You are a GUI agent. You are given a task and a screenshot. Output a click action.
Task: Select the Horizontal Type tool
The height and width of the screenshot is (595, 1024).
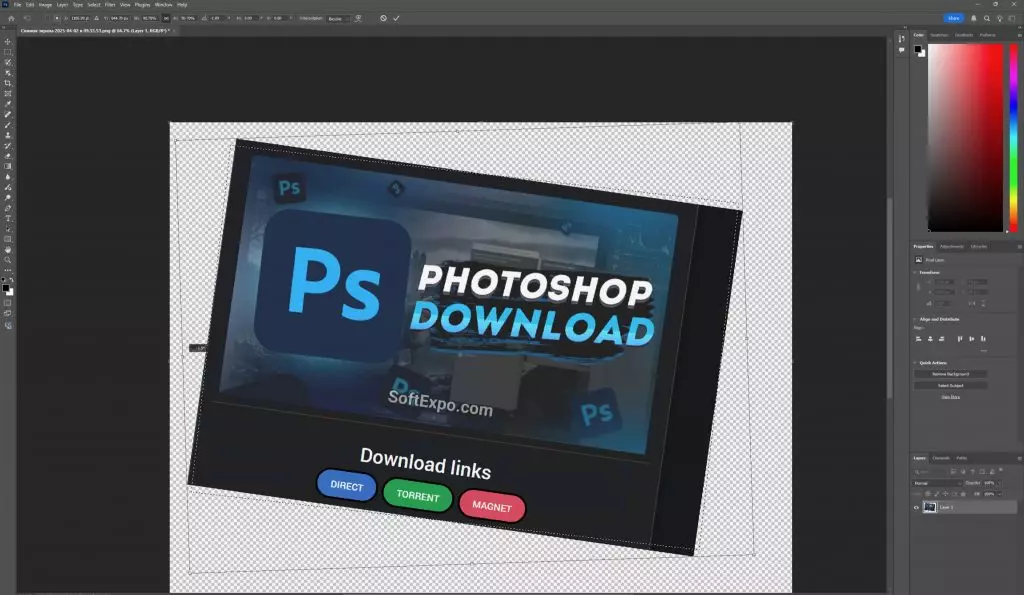pos(8,219)
